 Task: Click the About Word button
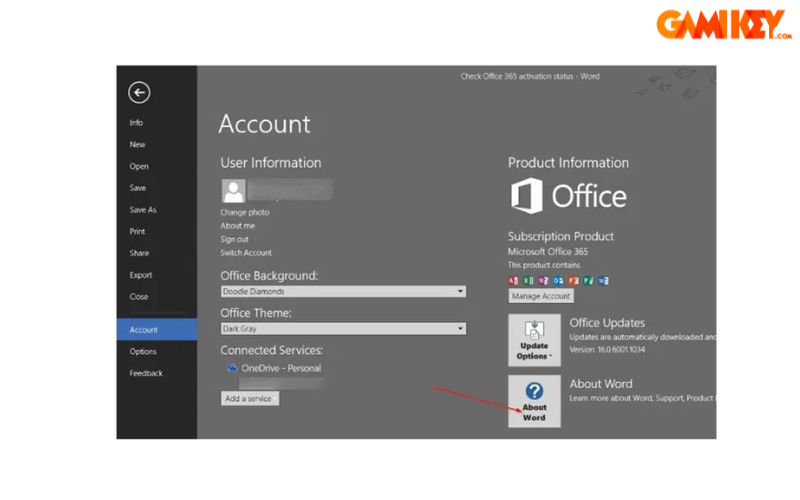[534, 401]
